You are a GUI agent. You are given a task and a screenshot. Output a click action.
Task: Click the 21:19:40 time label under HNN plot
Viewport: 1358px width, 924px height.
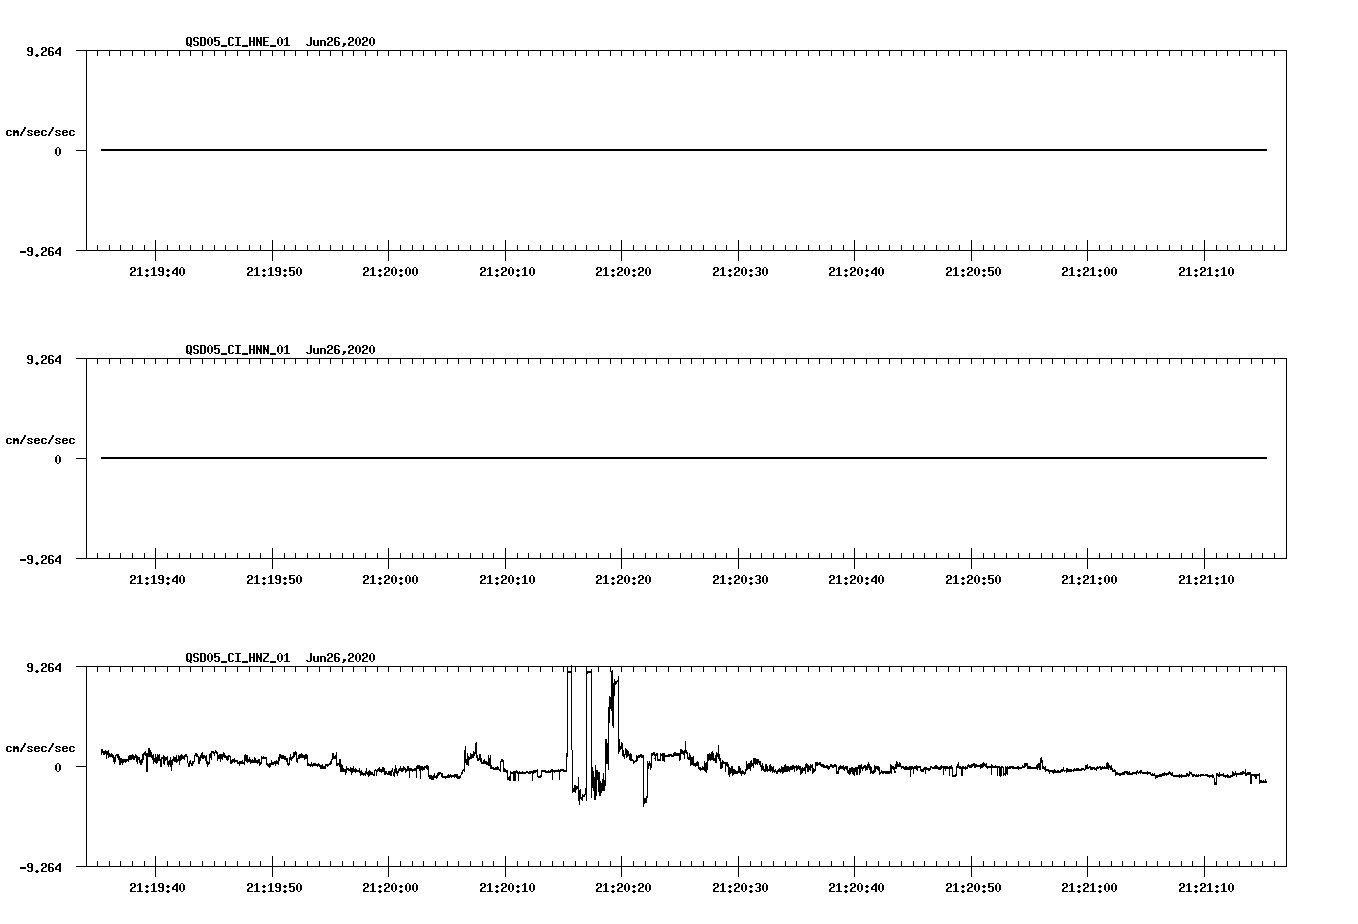pos(157,580)
